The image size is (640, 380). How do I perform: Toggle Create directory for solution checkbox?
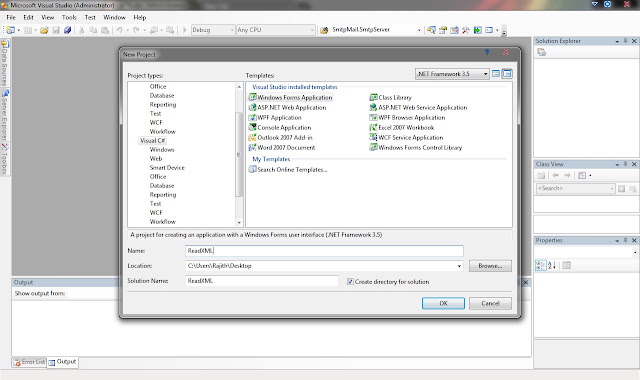coord(350,282)
